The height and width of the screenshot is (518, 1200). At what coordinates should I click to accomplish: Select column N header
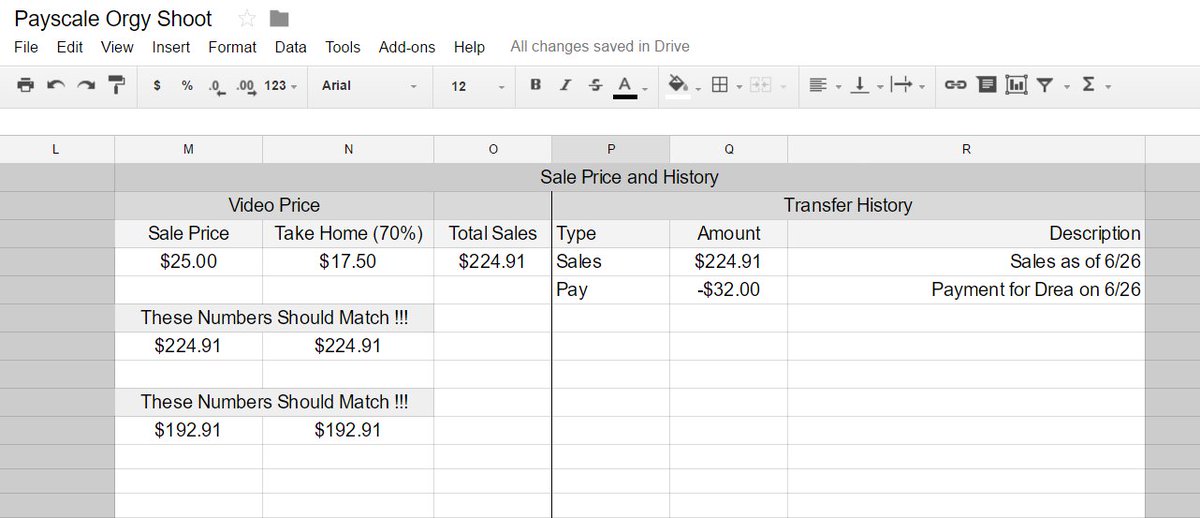(348, 149)
